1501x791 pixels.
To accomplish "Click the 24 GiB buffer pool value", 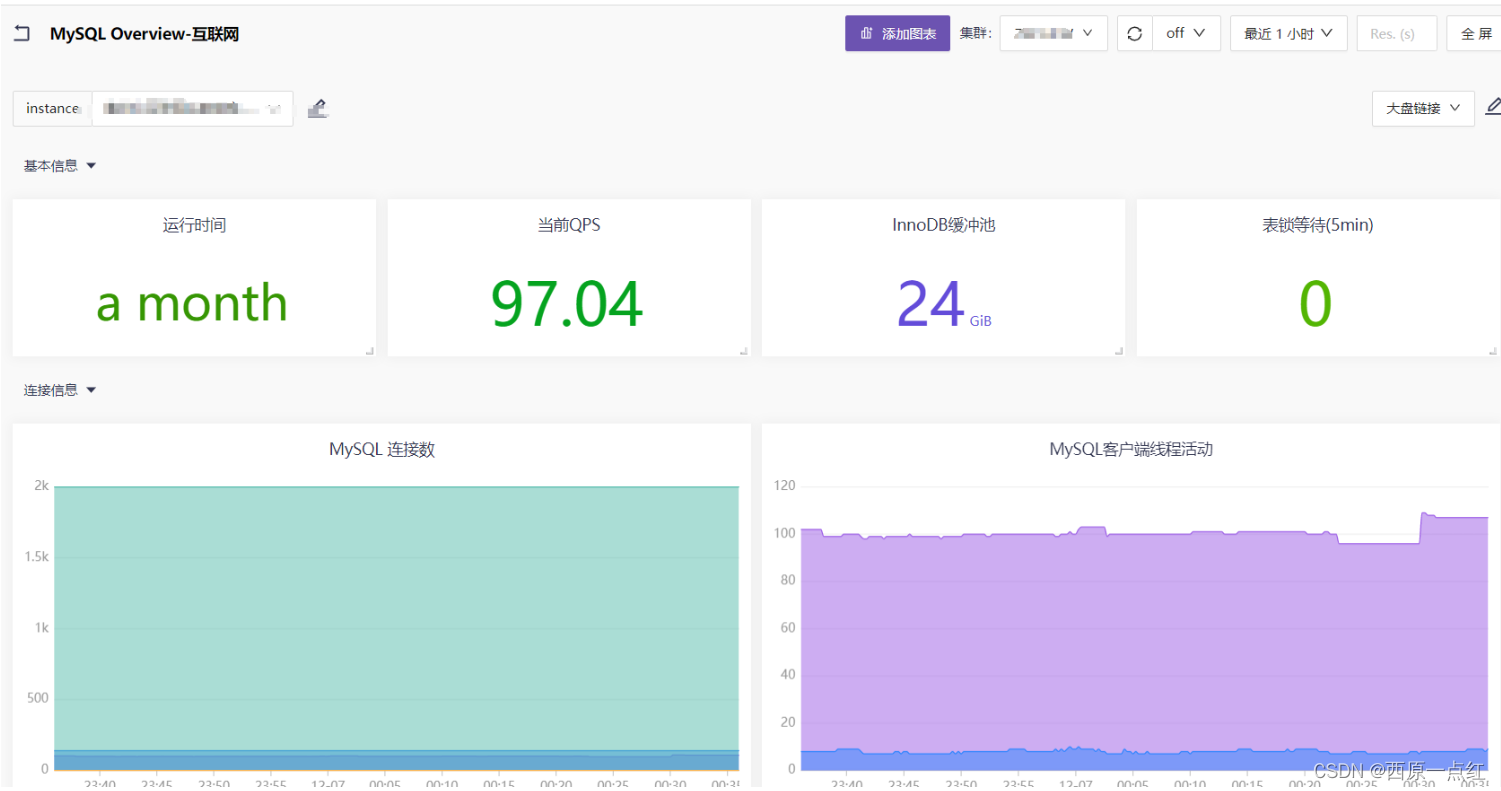I will 943,304.
